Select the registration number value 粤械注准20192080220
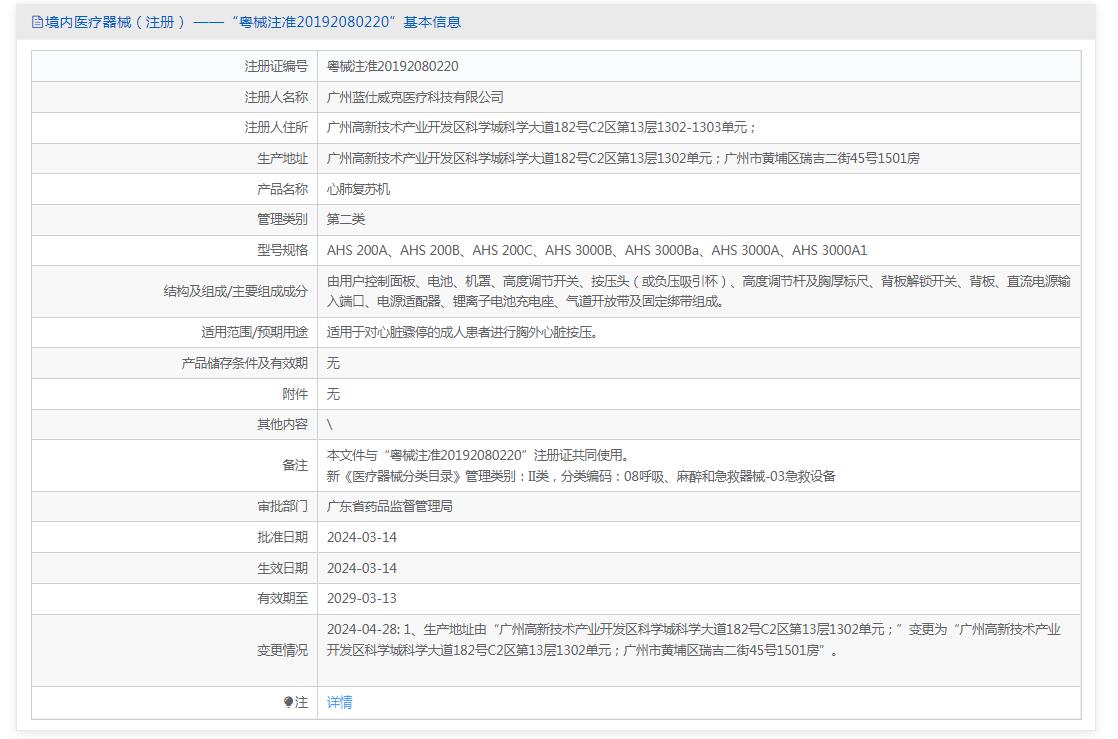 [x=393, y=67]
